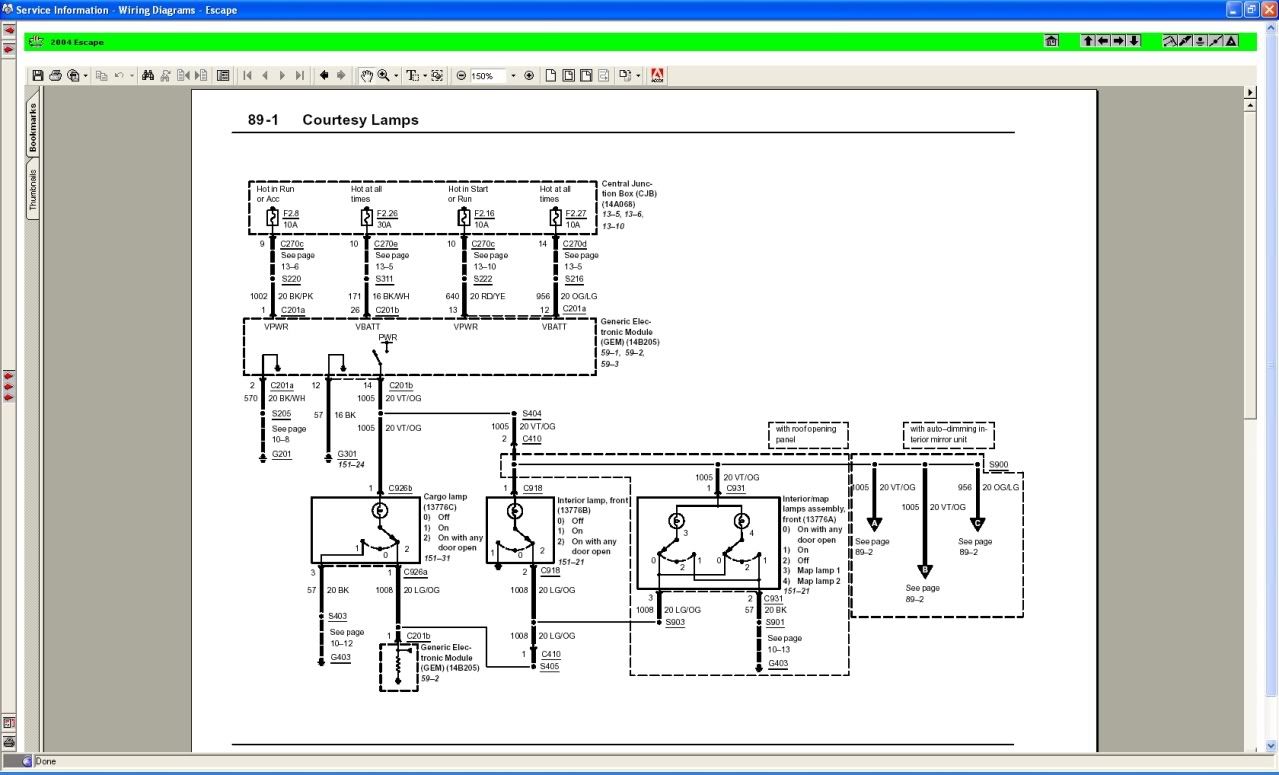Click the up arrow in green bar
Image resolution: width=1279 pixels, height=775 pixels.
click(x=1087, y=41)
